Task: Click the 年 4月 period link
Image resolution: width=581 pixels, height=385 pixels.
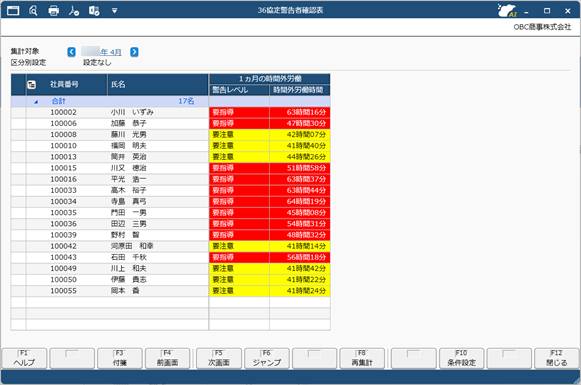Action: point(110,52)
